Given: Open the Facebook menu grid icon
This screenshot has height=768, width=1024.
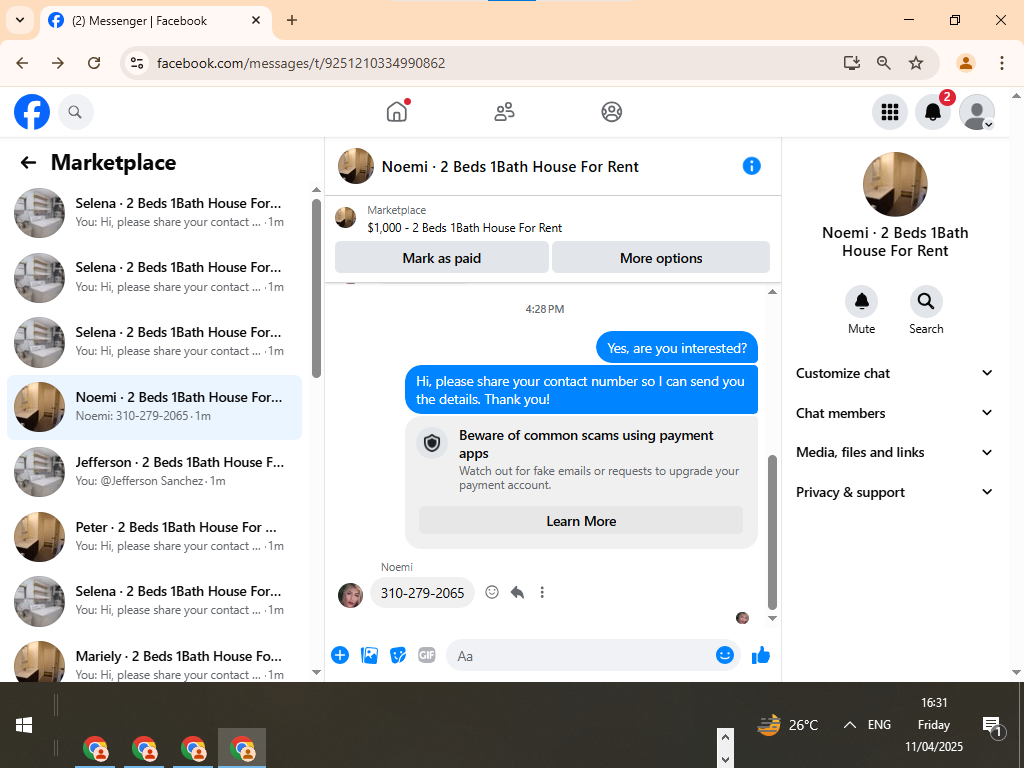Looking at the screenshot, I should (x=889, y=112).
